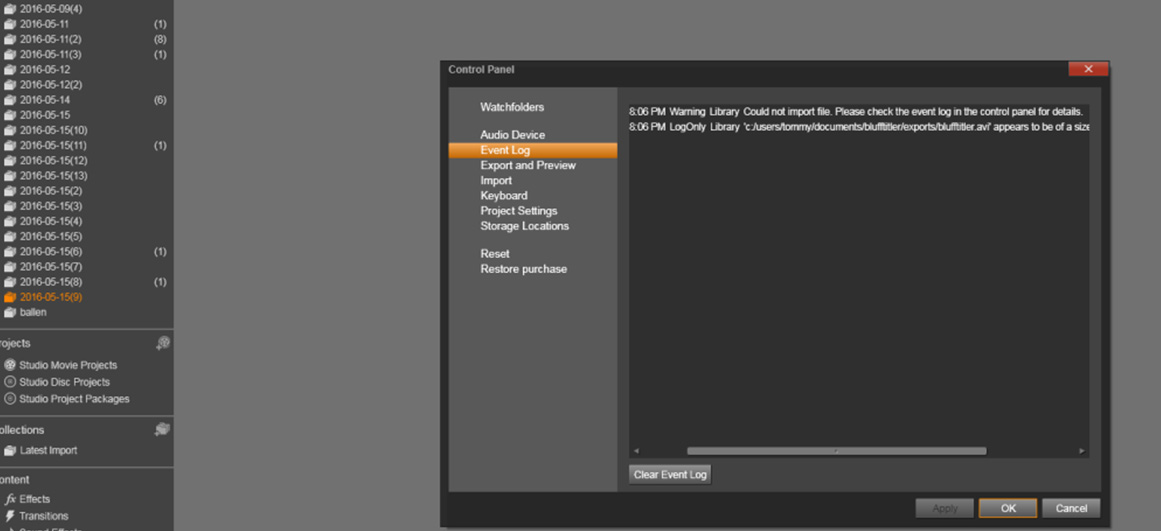Click the add new project icon in Projects header
Screen dimensions: 1161x531
[x=162, y=343]
